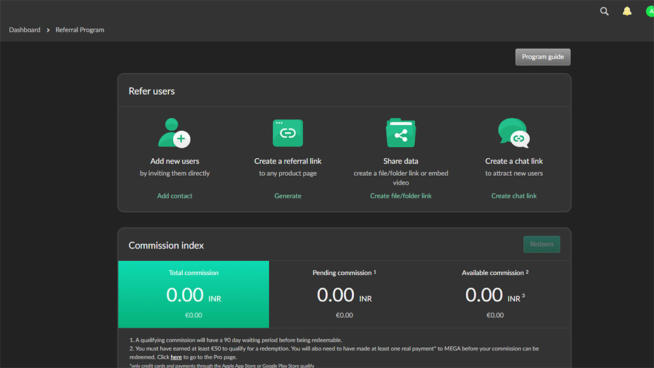Go to Dashboard breadcrumb
The width and height of the screenshot is (654, 368).
click(25, 30)
